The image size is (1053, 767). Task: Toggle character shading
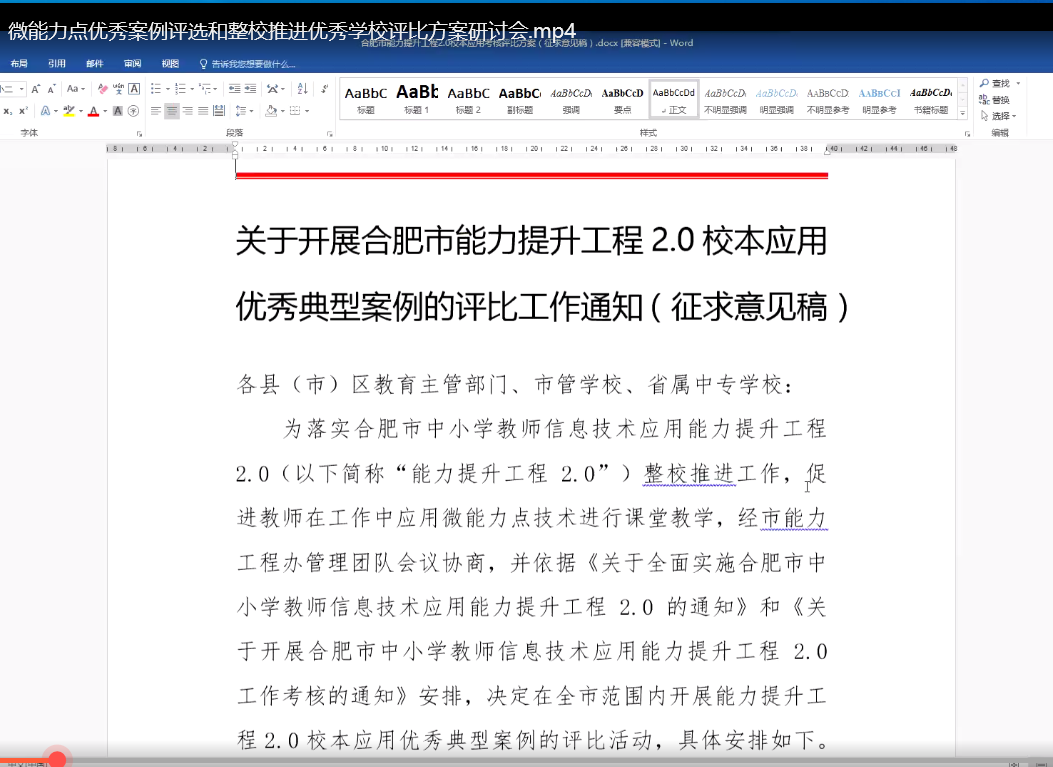click(118, 111)
